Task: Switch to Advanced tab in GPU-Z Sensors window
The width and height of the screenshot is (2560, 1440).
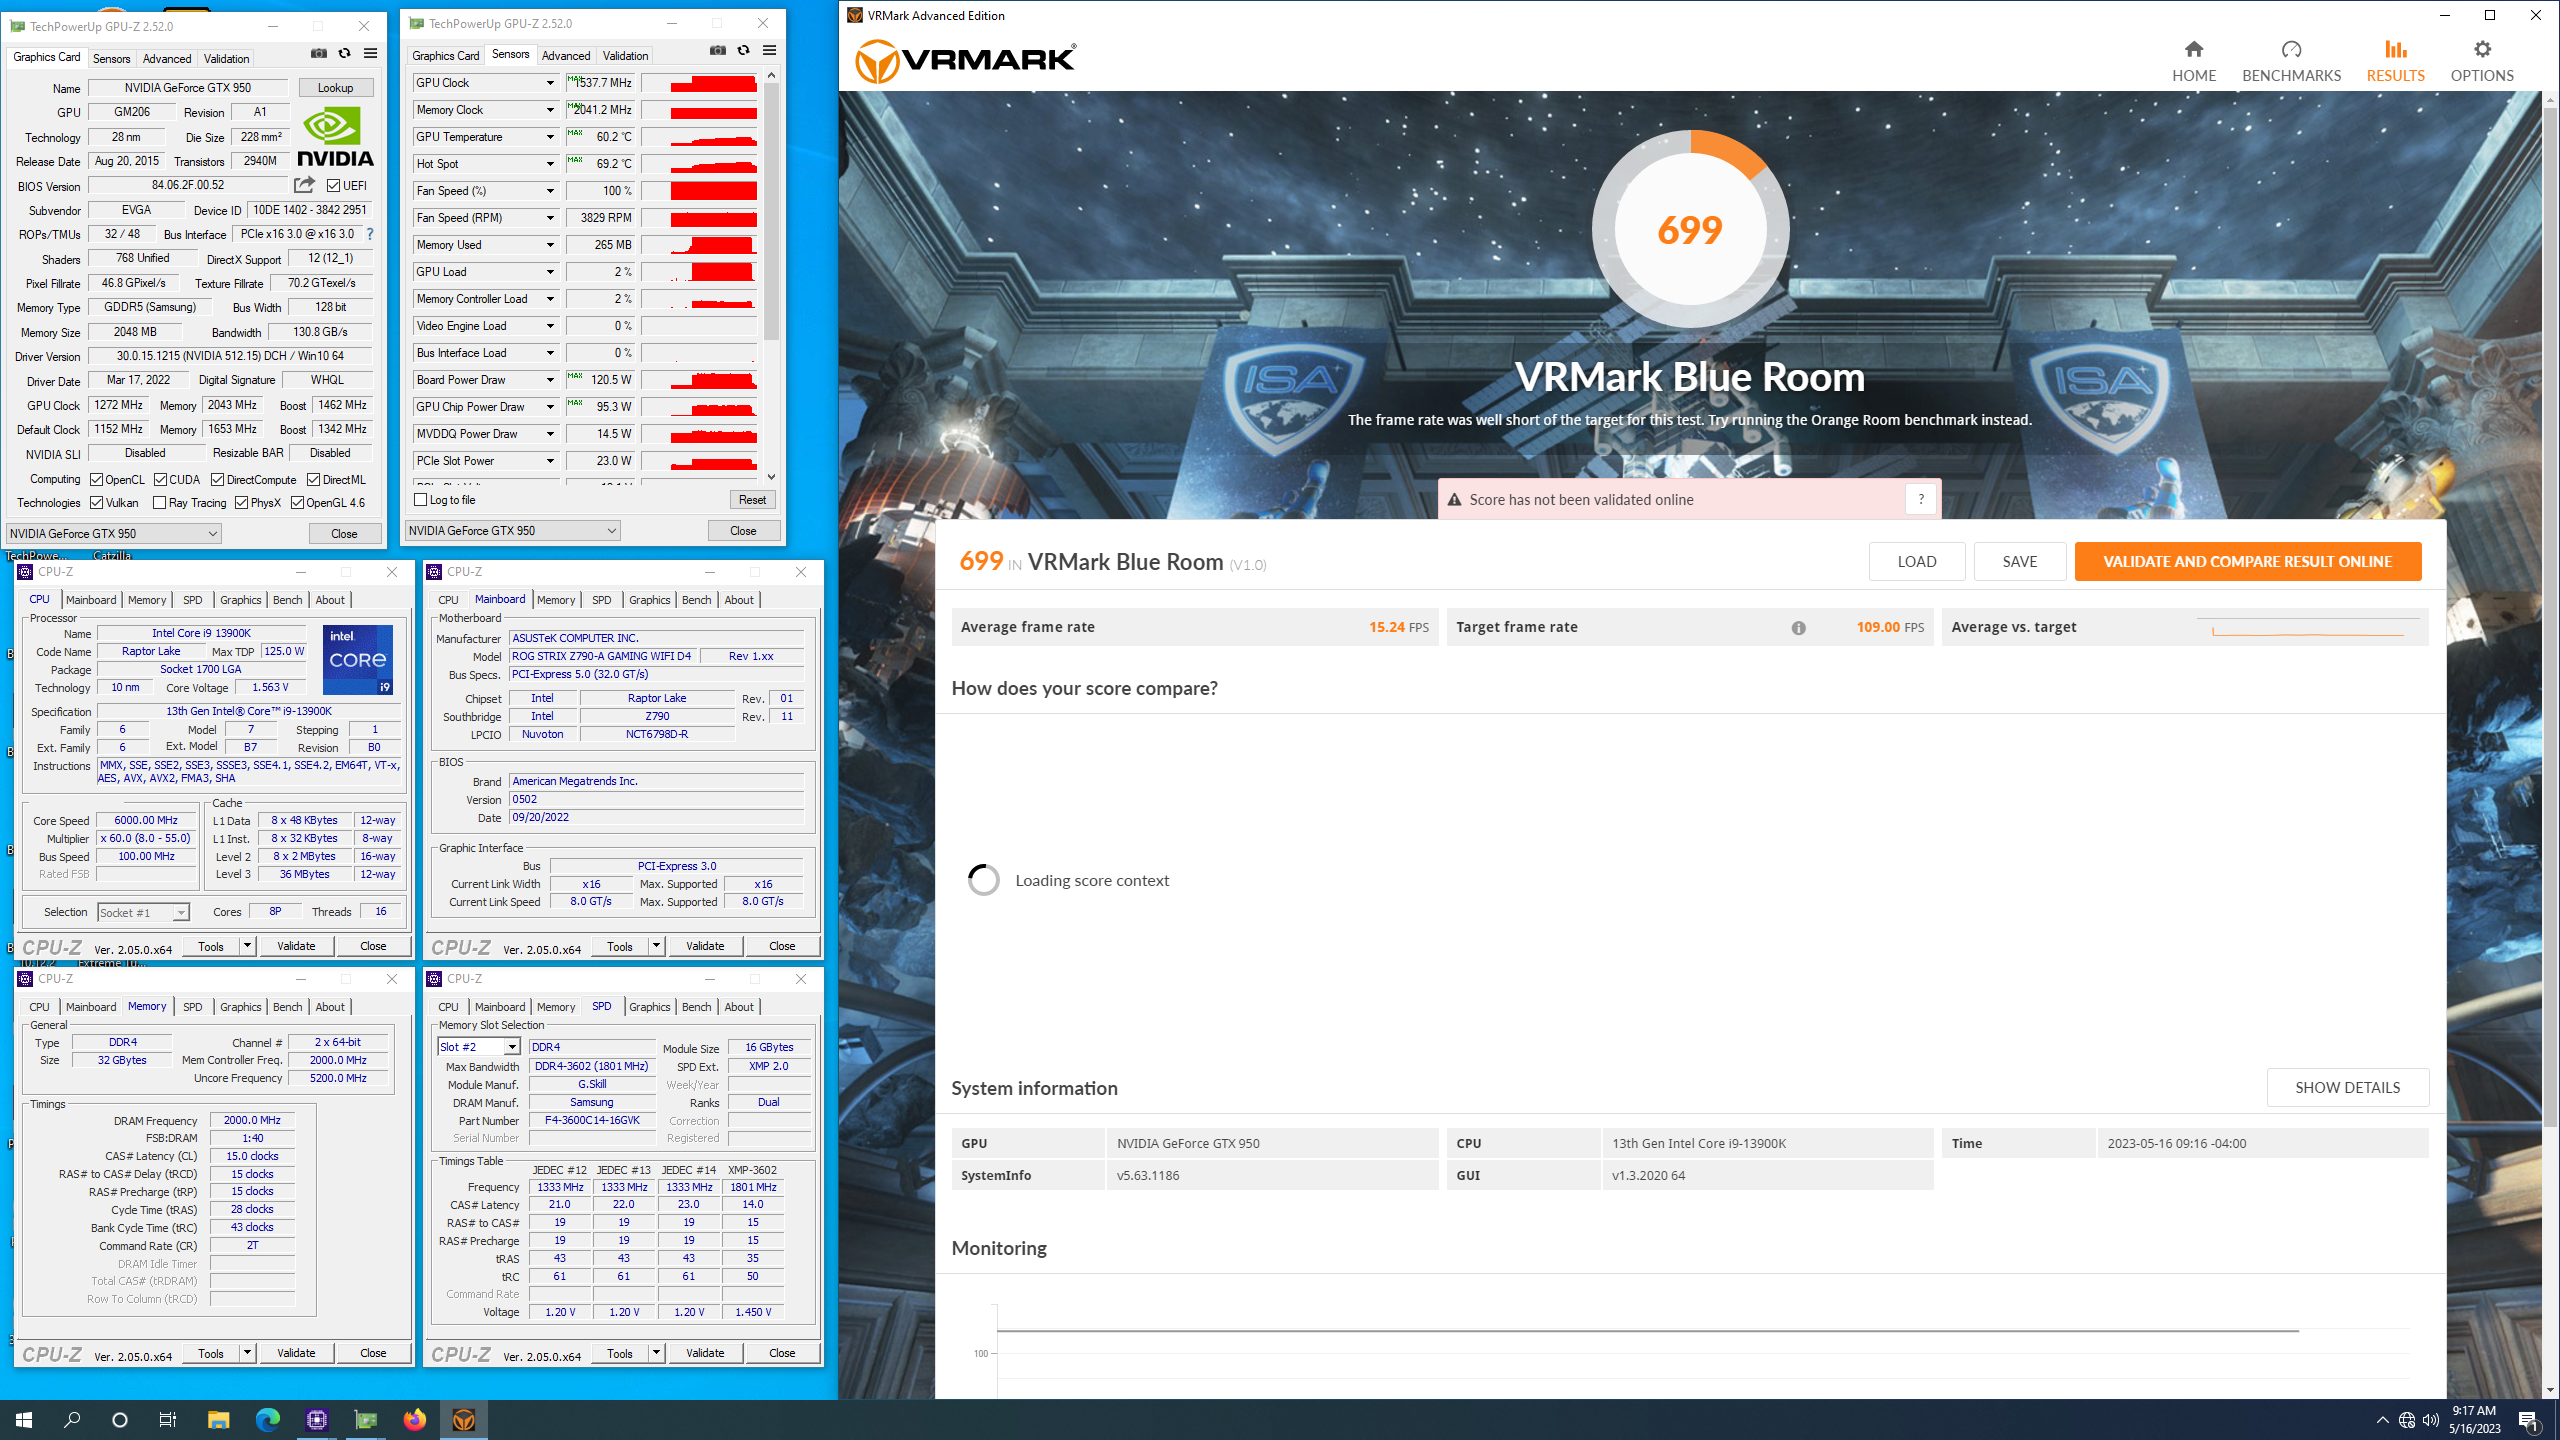Action: [566, 56]
